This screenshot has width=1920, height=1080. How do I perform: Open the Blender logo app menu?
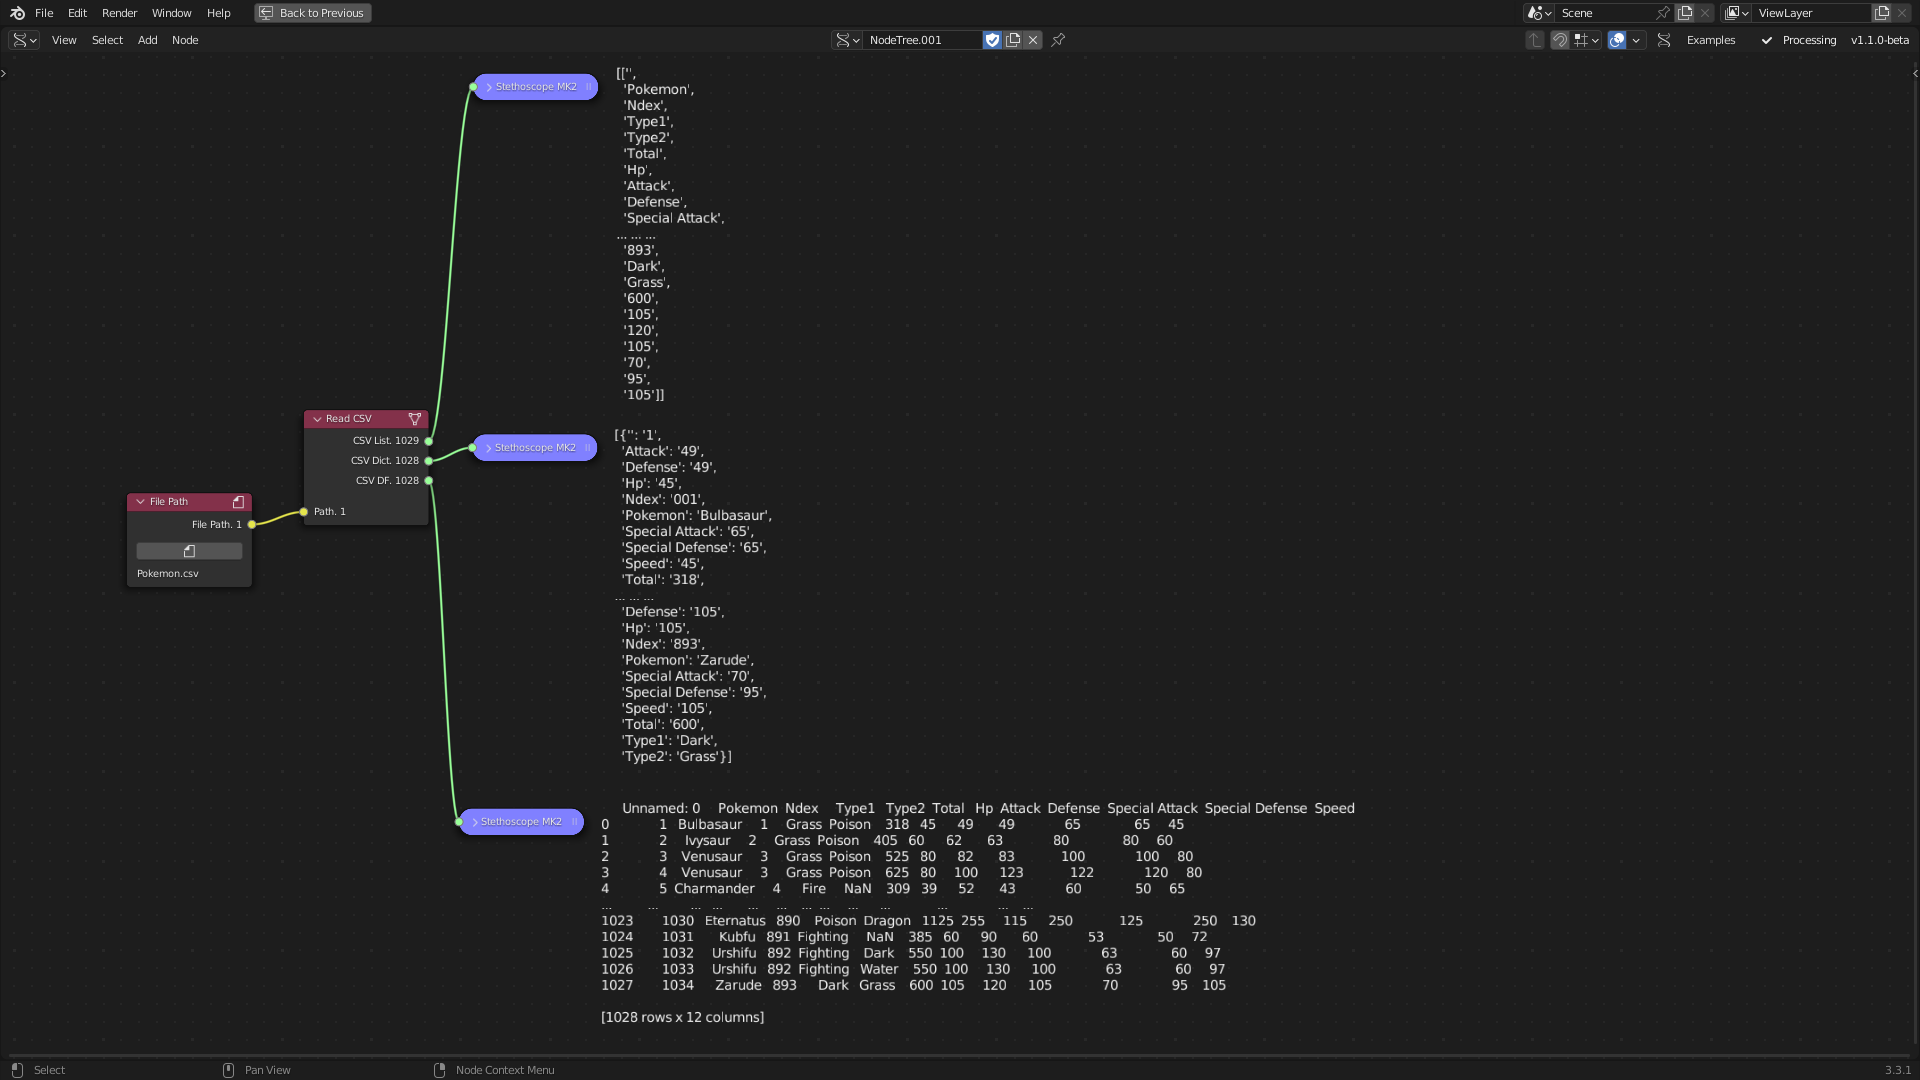click(x=17, y=13)
